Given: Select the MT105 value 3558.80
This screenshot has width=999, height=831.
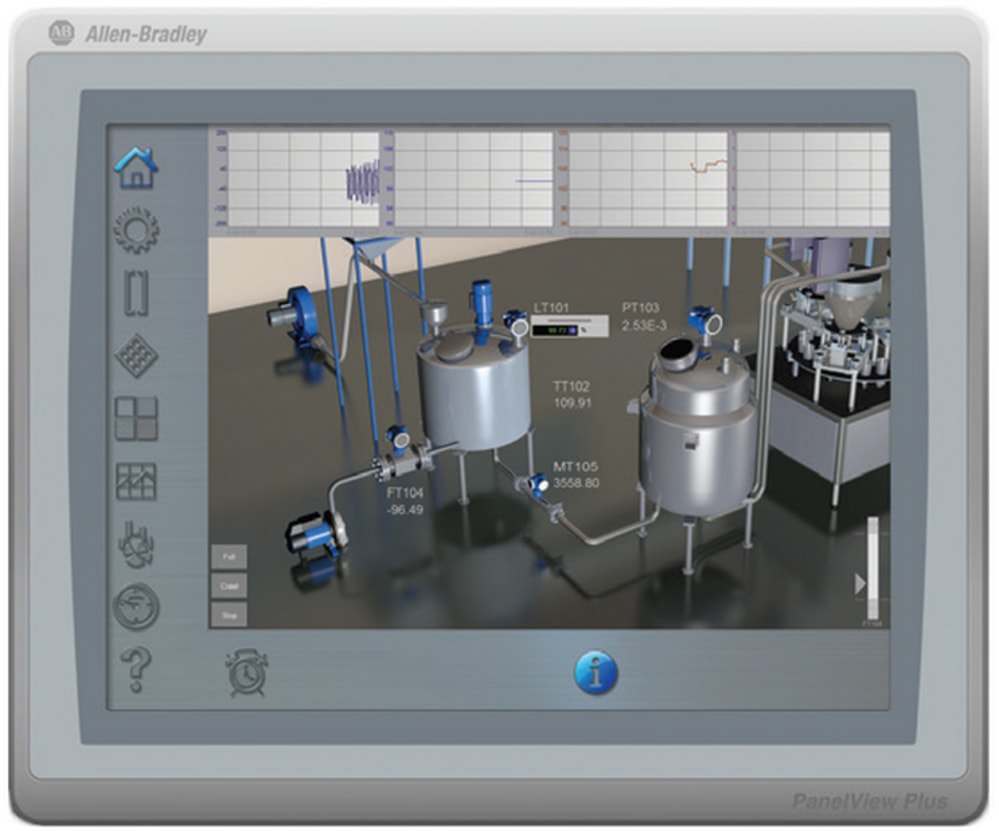Looking at the screenshot, I should [576, 483].
